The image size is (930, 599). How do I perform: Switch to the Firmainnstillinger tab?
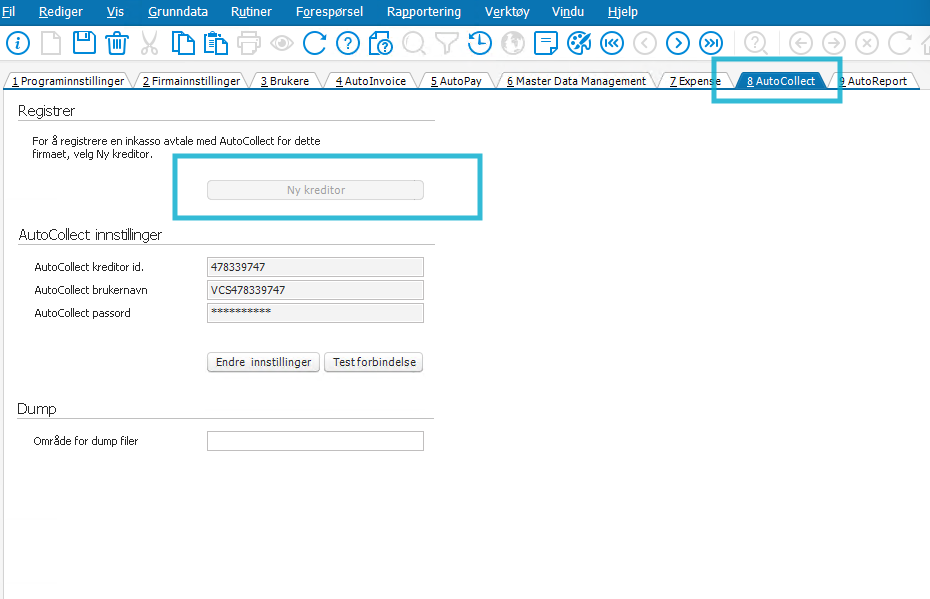191,81
